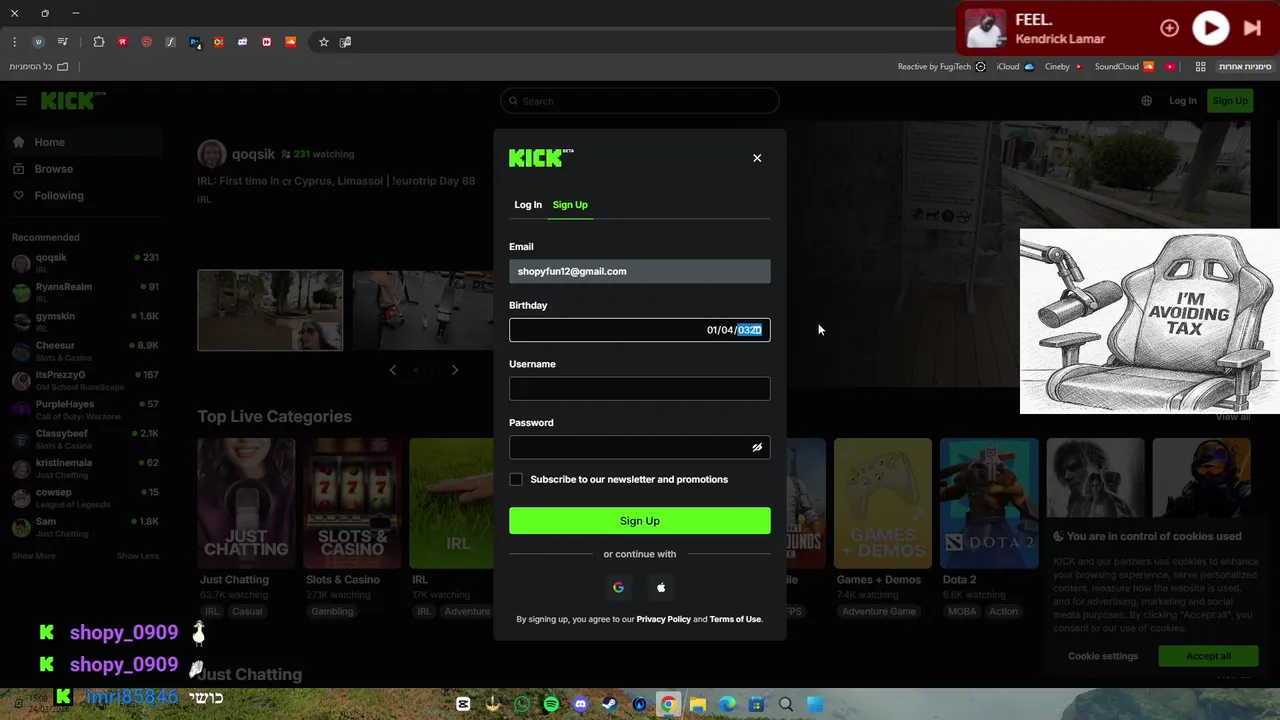The image size is (1280, 720).
Task: Toggle password visibility eye icon
Action: pos(757,448)
